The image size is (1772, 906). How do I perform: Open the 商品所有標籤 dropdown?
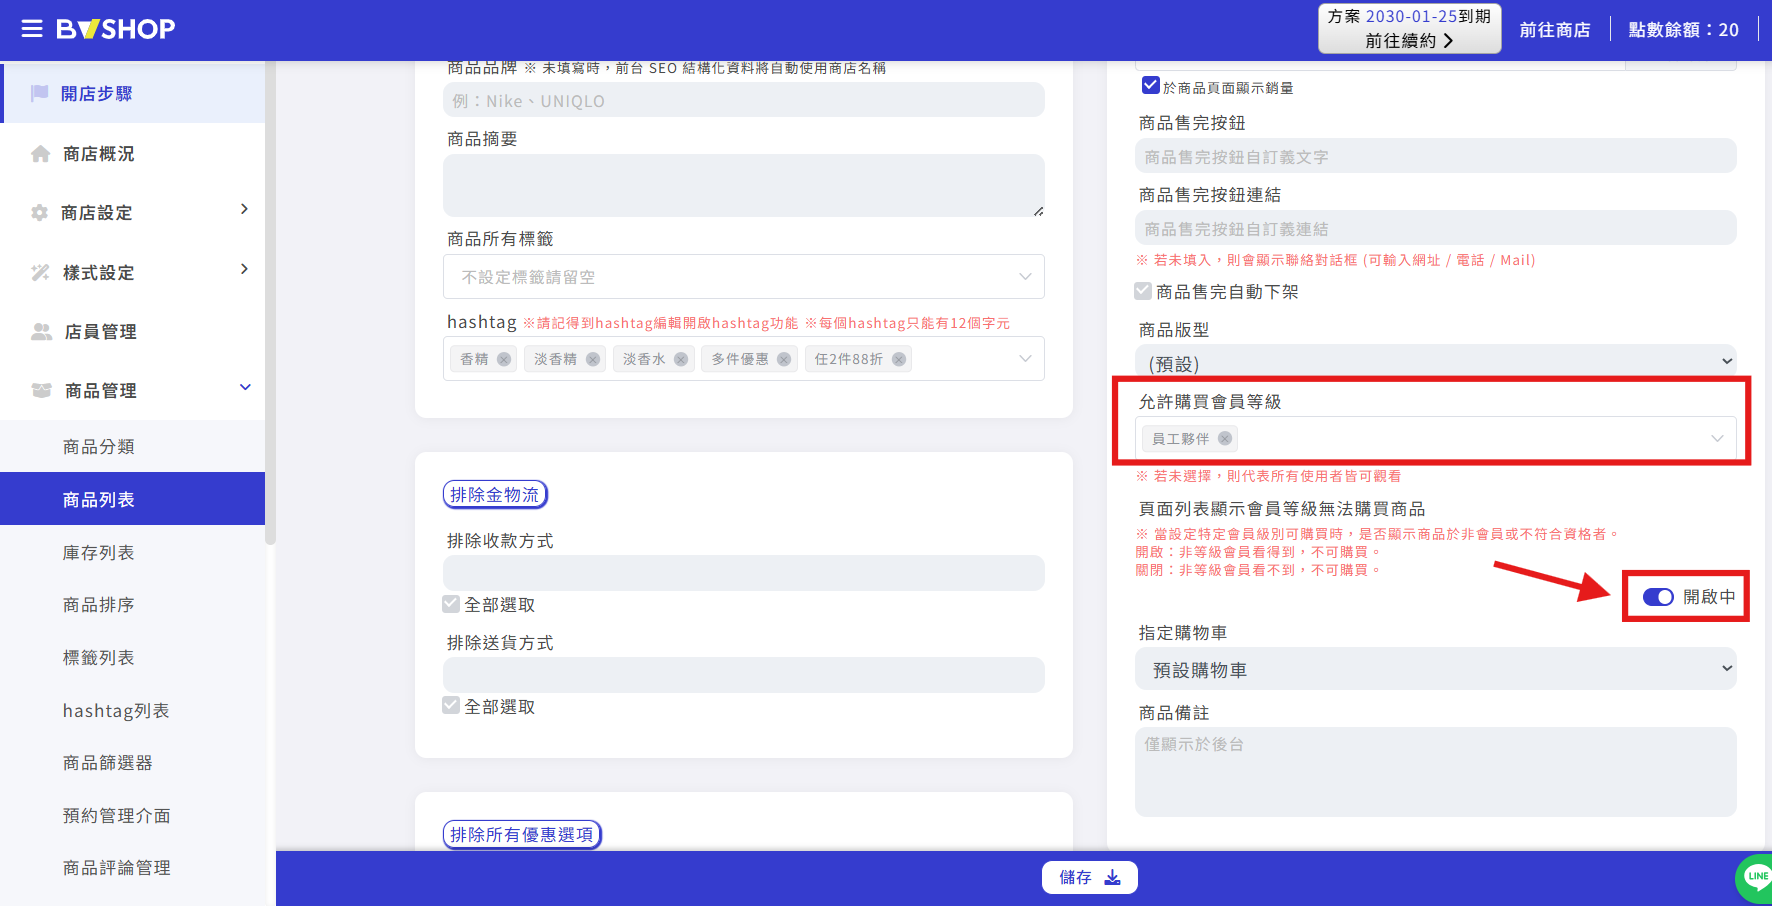click(744, 277)
